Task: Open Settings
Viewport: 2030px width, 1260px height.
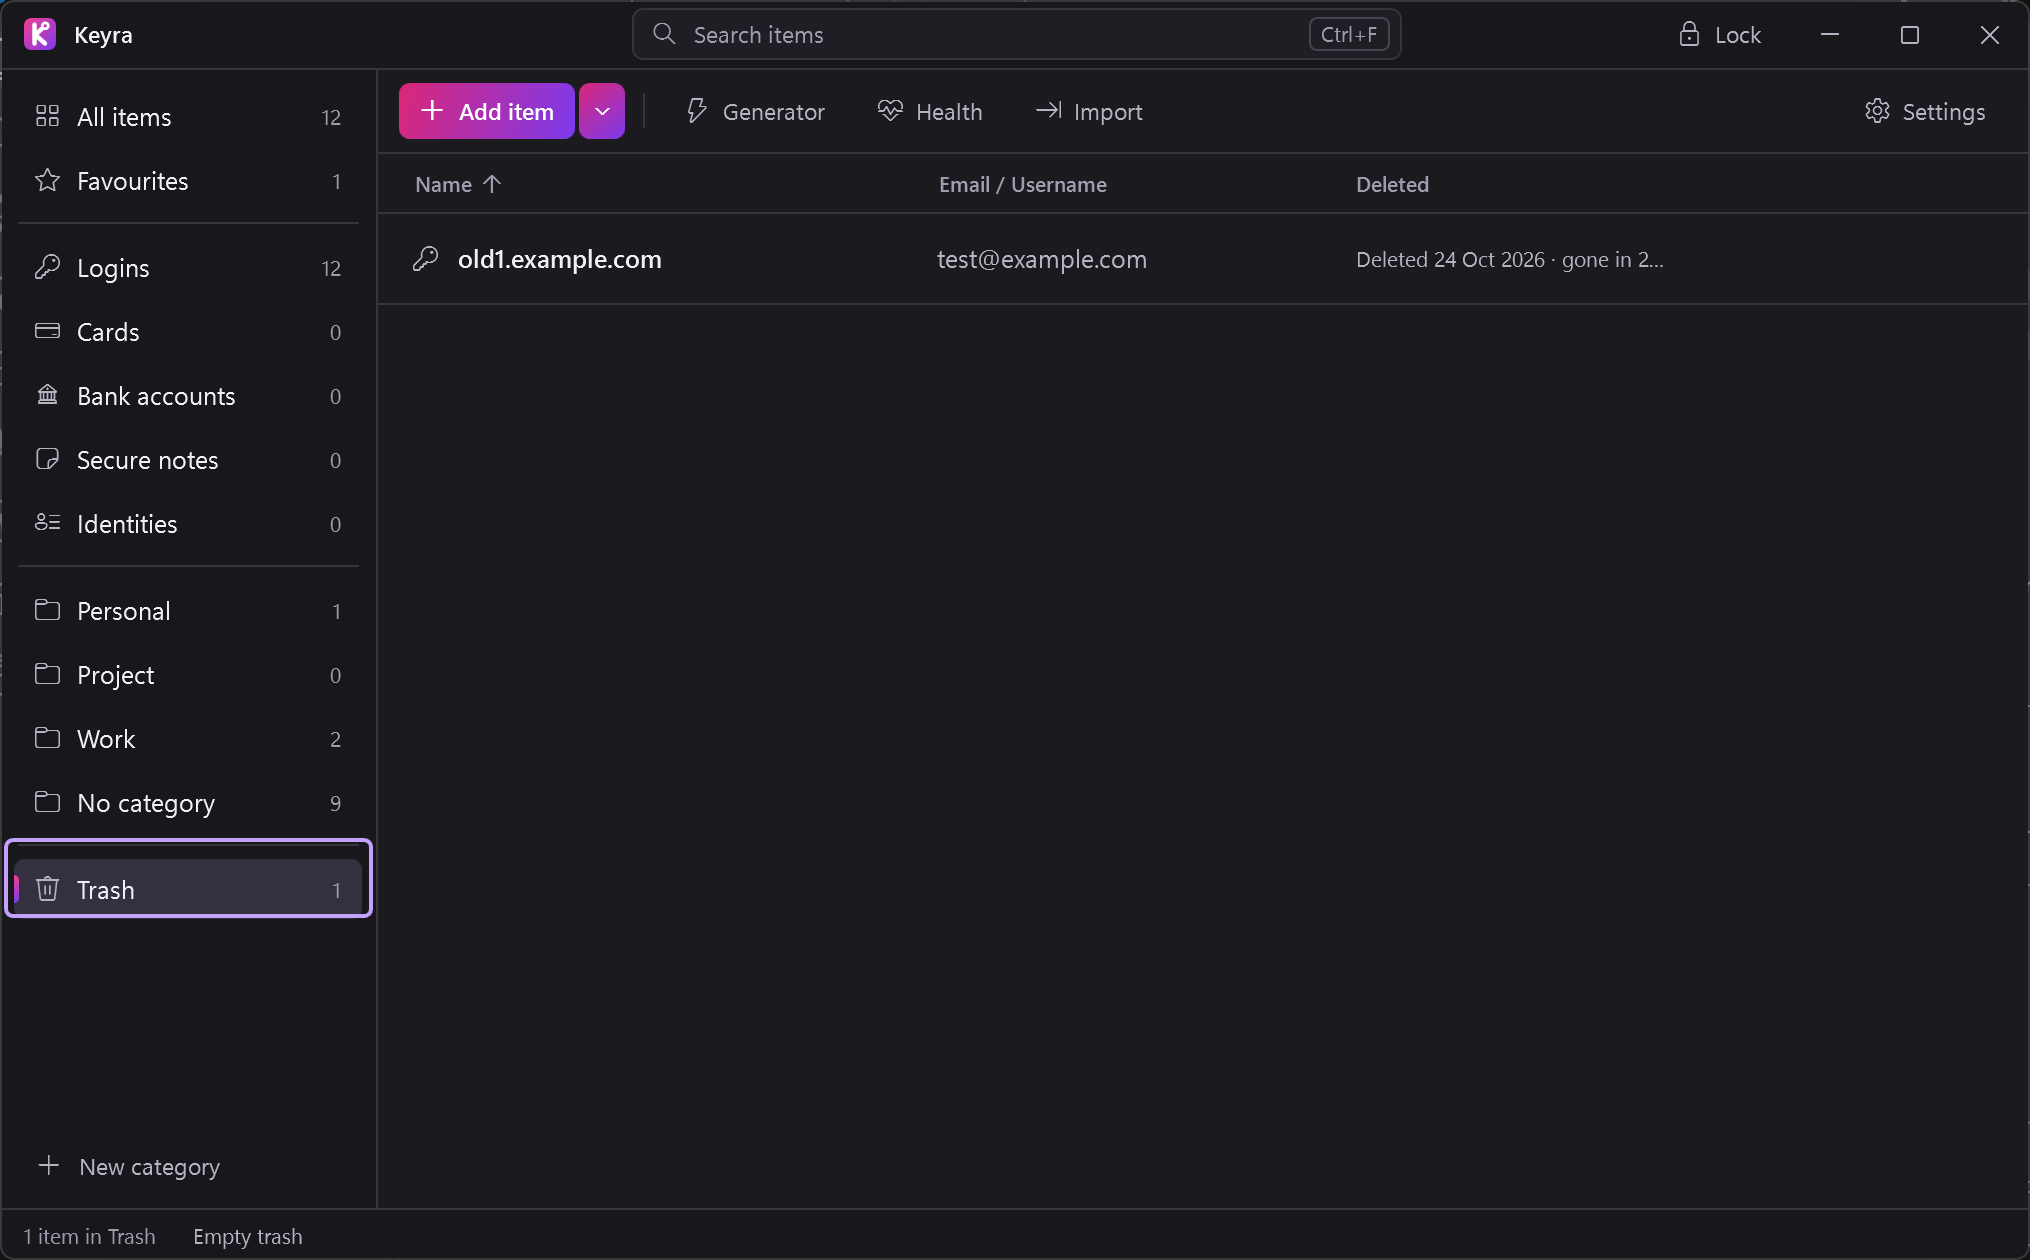Action: click(x=1925, y=112)
